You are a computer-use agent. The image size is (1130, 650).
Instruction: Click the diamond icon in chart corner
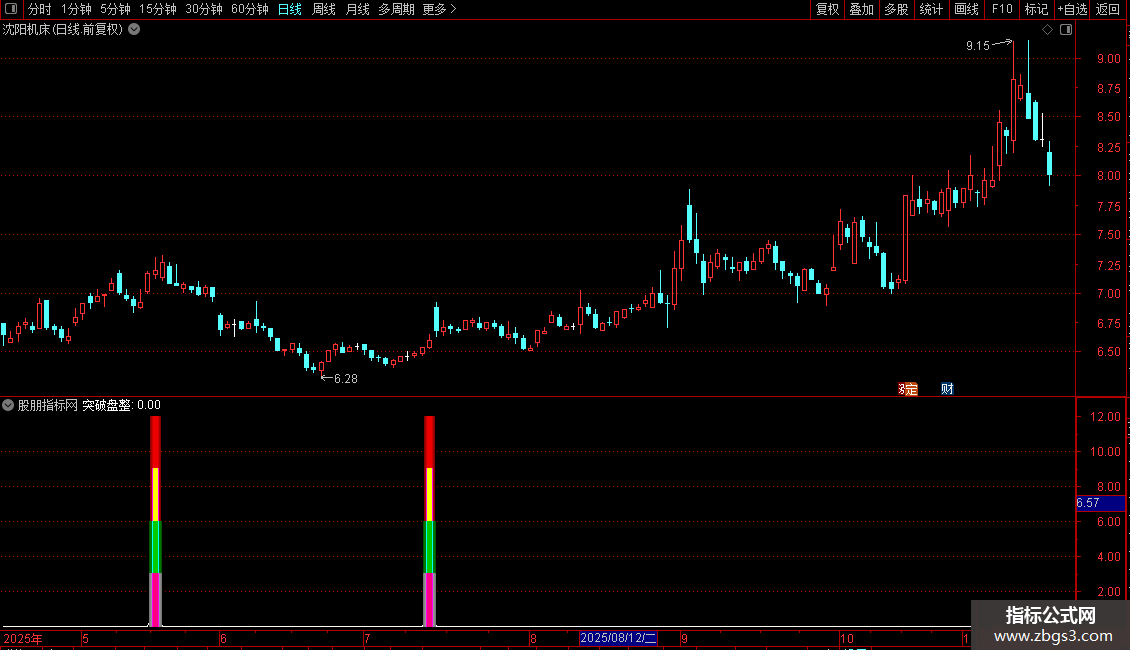pyautogui.click(x=1047, y=30)
